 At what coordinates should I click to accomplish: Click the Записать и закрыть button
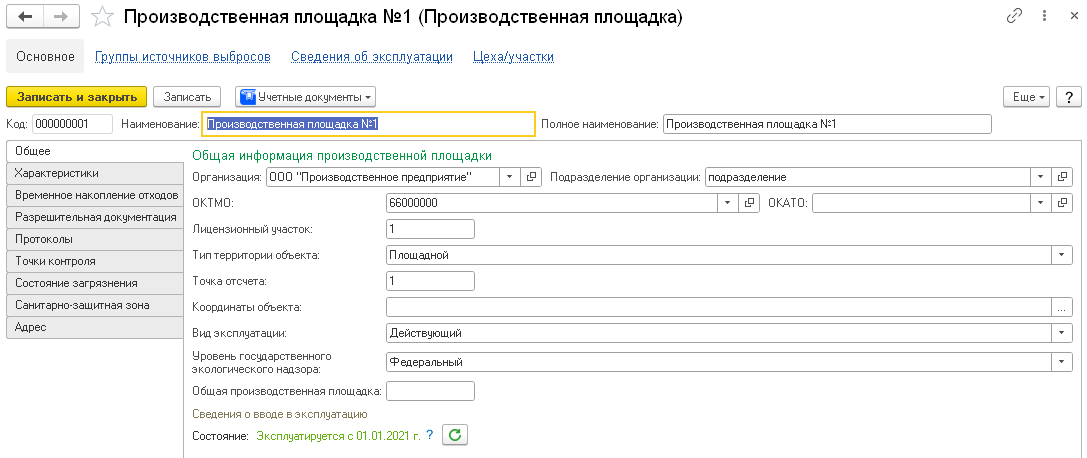[77, 97]
